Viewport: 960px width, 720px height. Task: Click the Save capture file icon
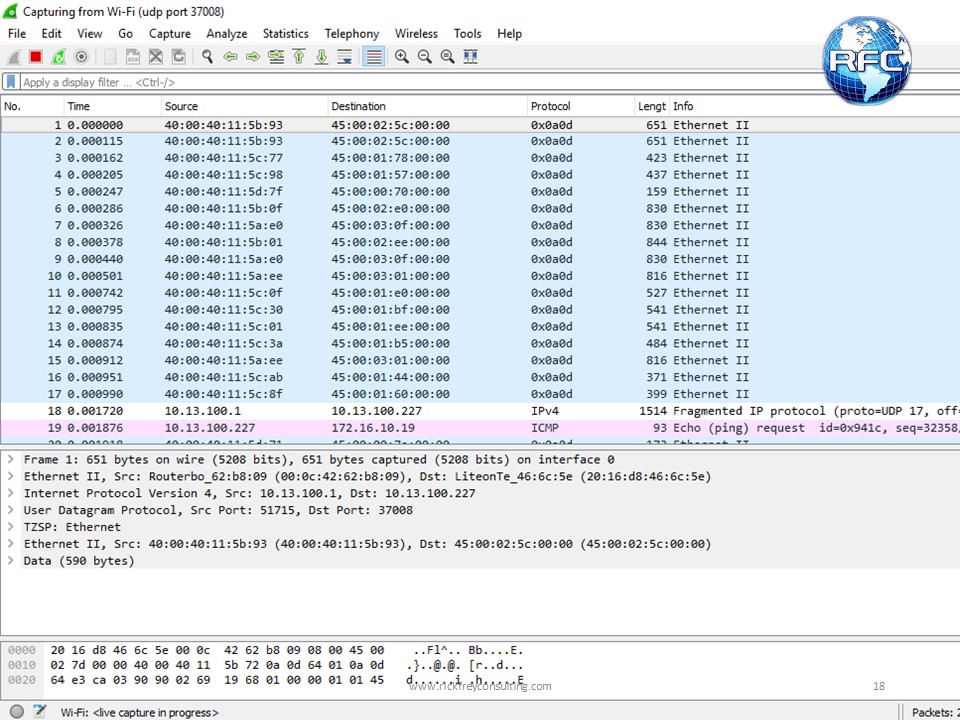click(133, 57)
